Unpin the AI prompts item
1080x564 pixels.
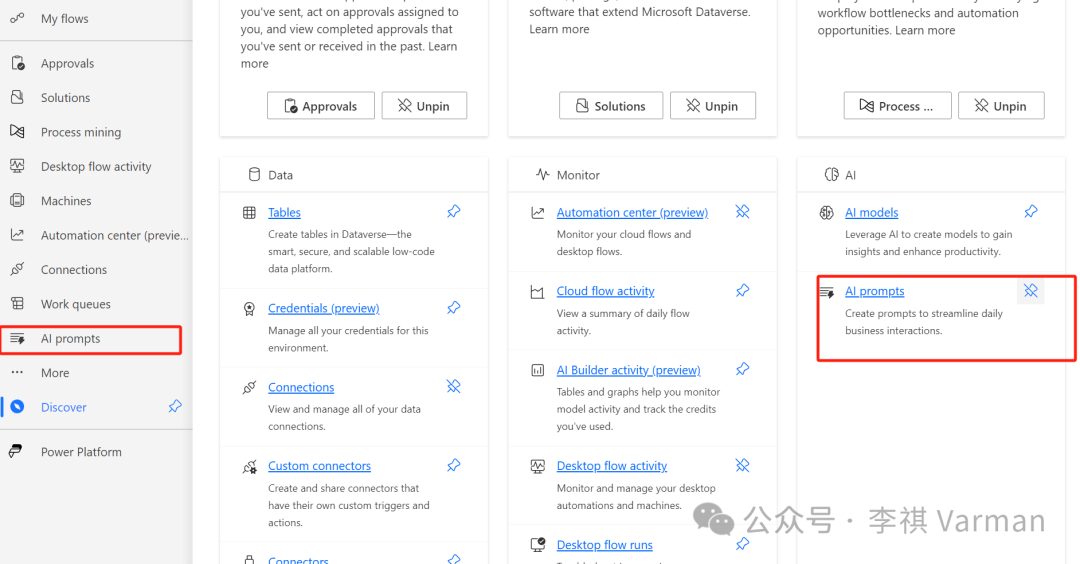point(1030,291)
